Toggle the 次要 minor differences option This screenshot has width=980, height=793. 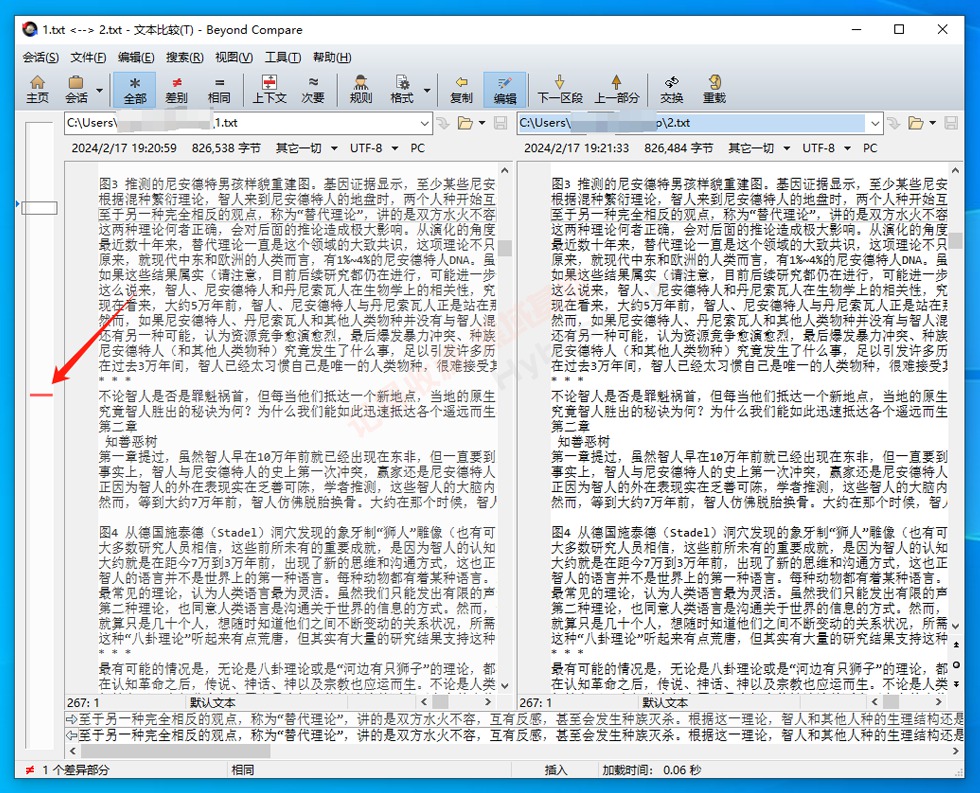pos(313,89)
